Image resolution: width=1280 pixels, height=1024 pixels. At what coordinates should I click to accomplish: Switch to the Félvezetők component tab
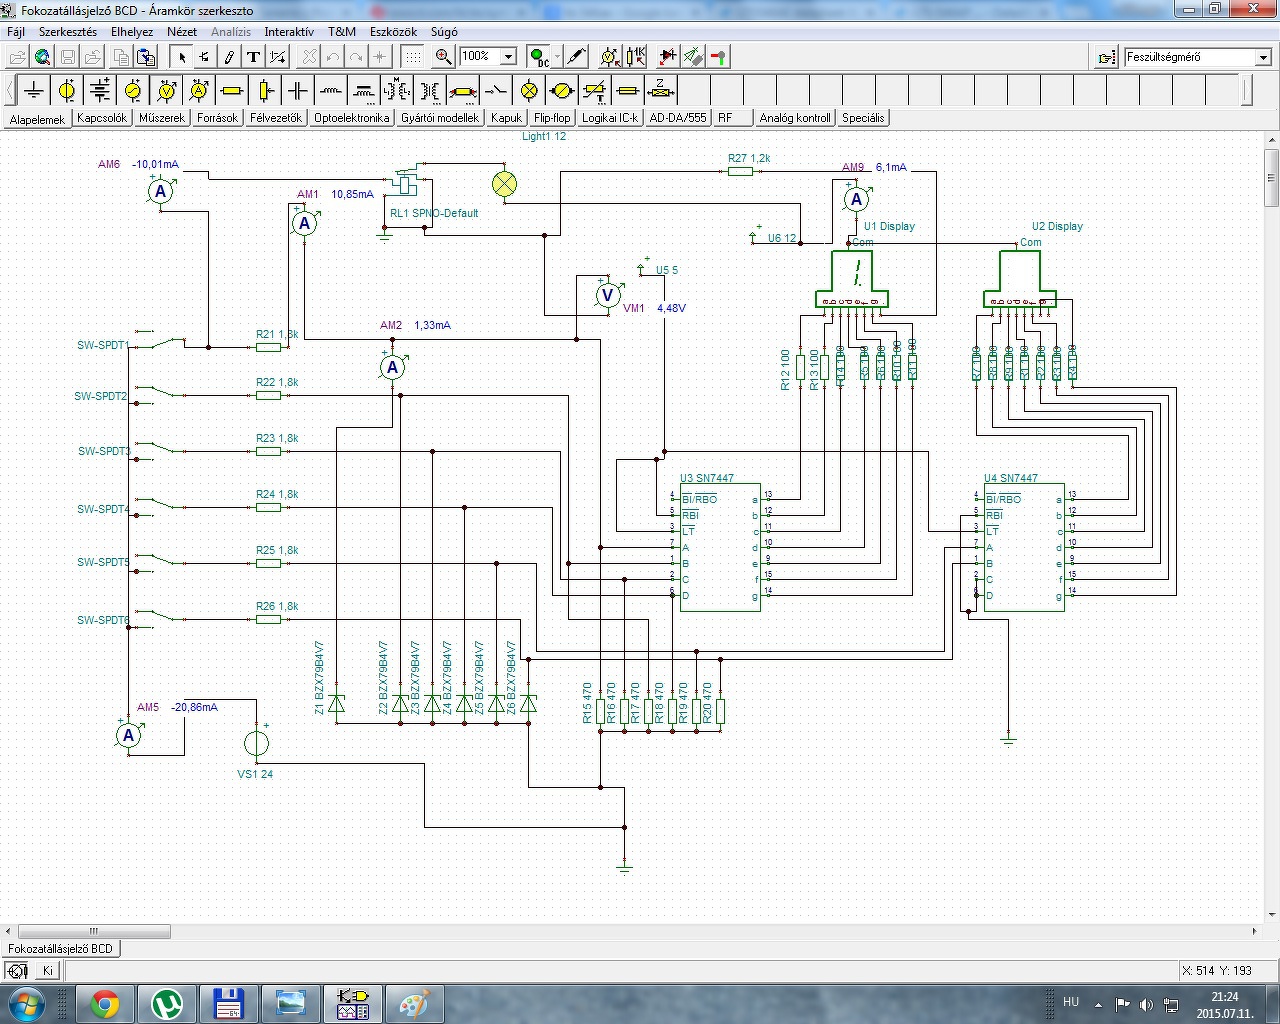276,118
